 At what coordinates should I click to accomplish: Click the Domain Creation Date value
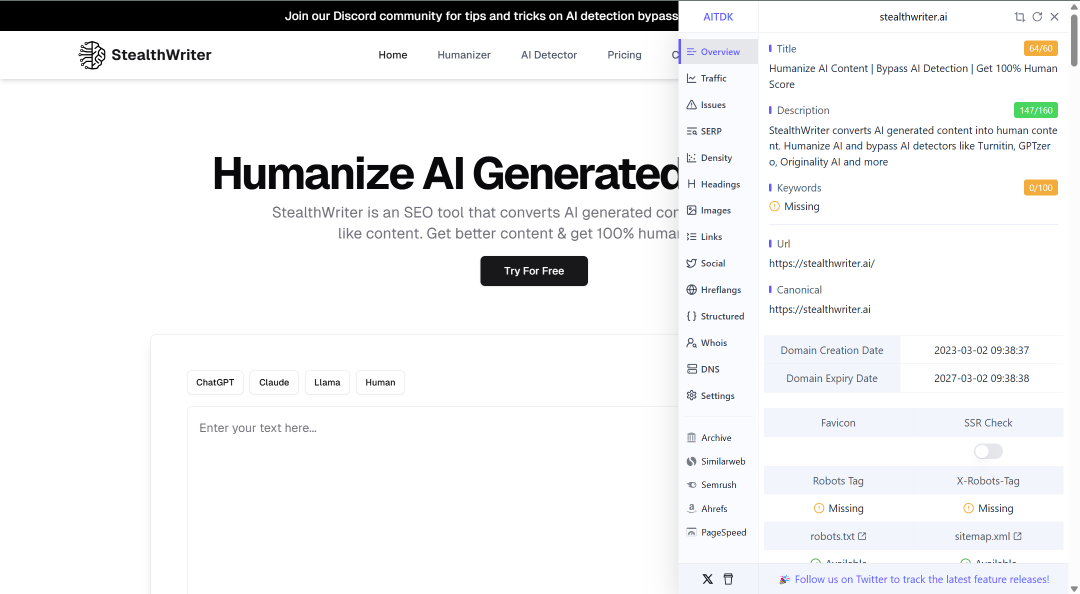point(982,350)
